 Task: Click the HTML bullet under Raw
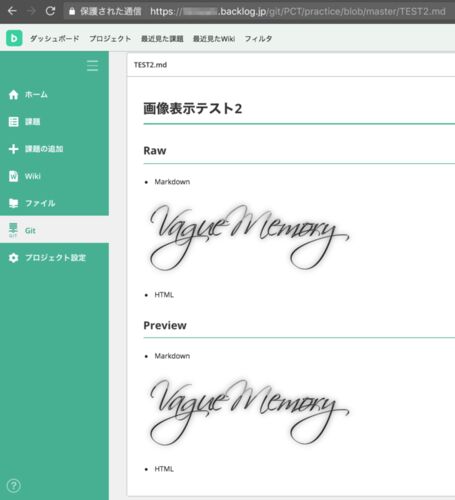(x=164, y=295)
